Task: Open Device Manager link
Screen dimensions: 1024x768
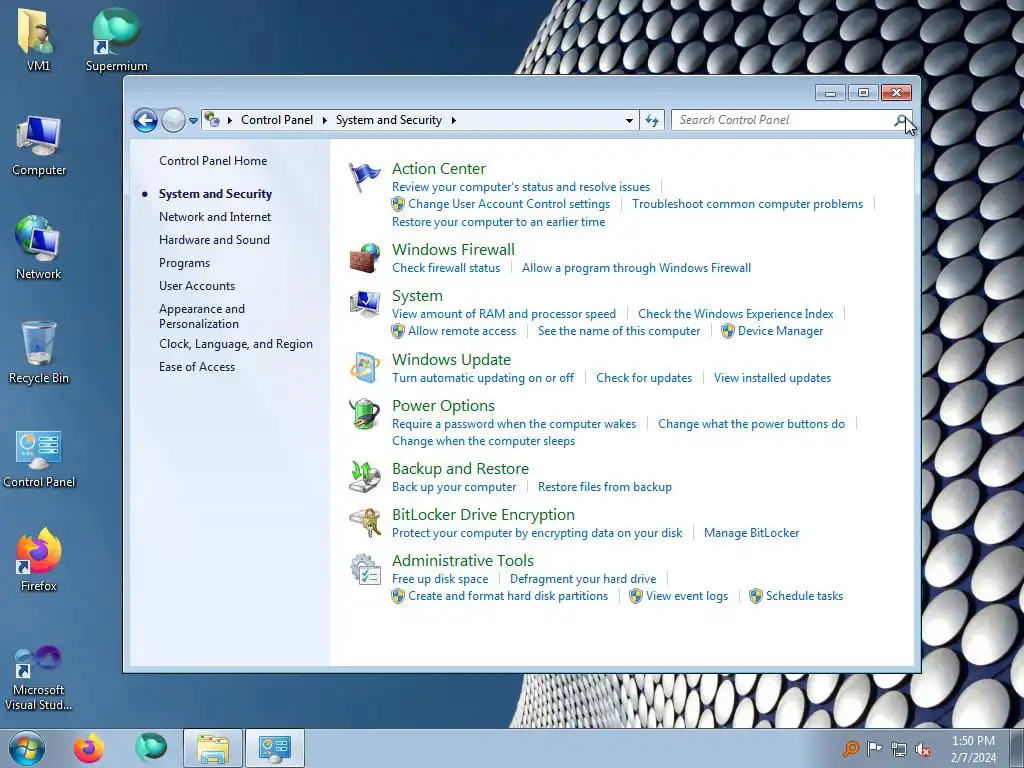Action: pos(780,330)
